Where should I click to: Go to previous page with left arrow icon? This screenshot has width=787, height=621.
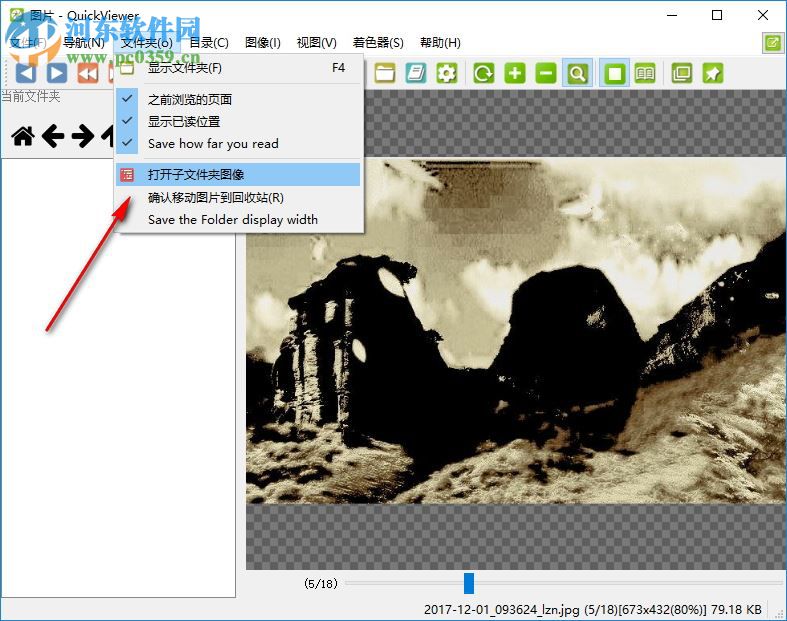tap(25, 73)
